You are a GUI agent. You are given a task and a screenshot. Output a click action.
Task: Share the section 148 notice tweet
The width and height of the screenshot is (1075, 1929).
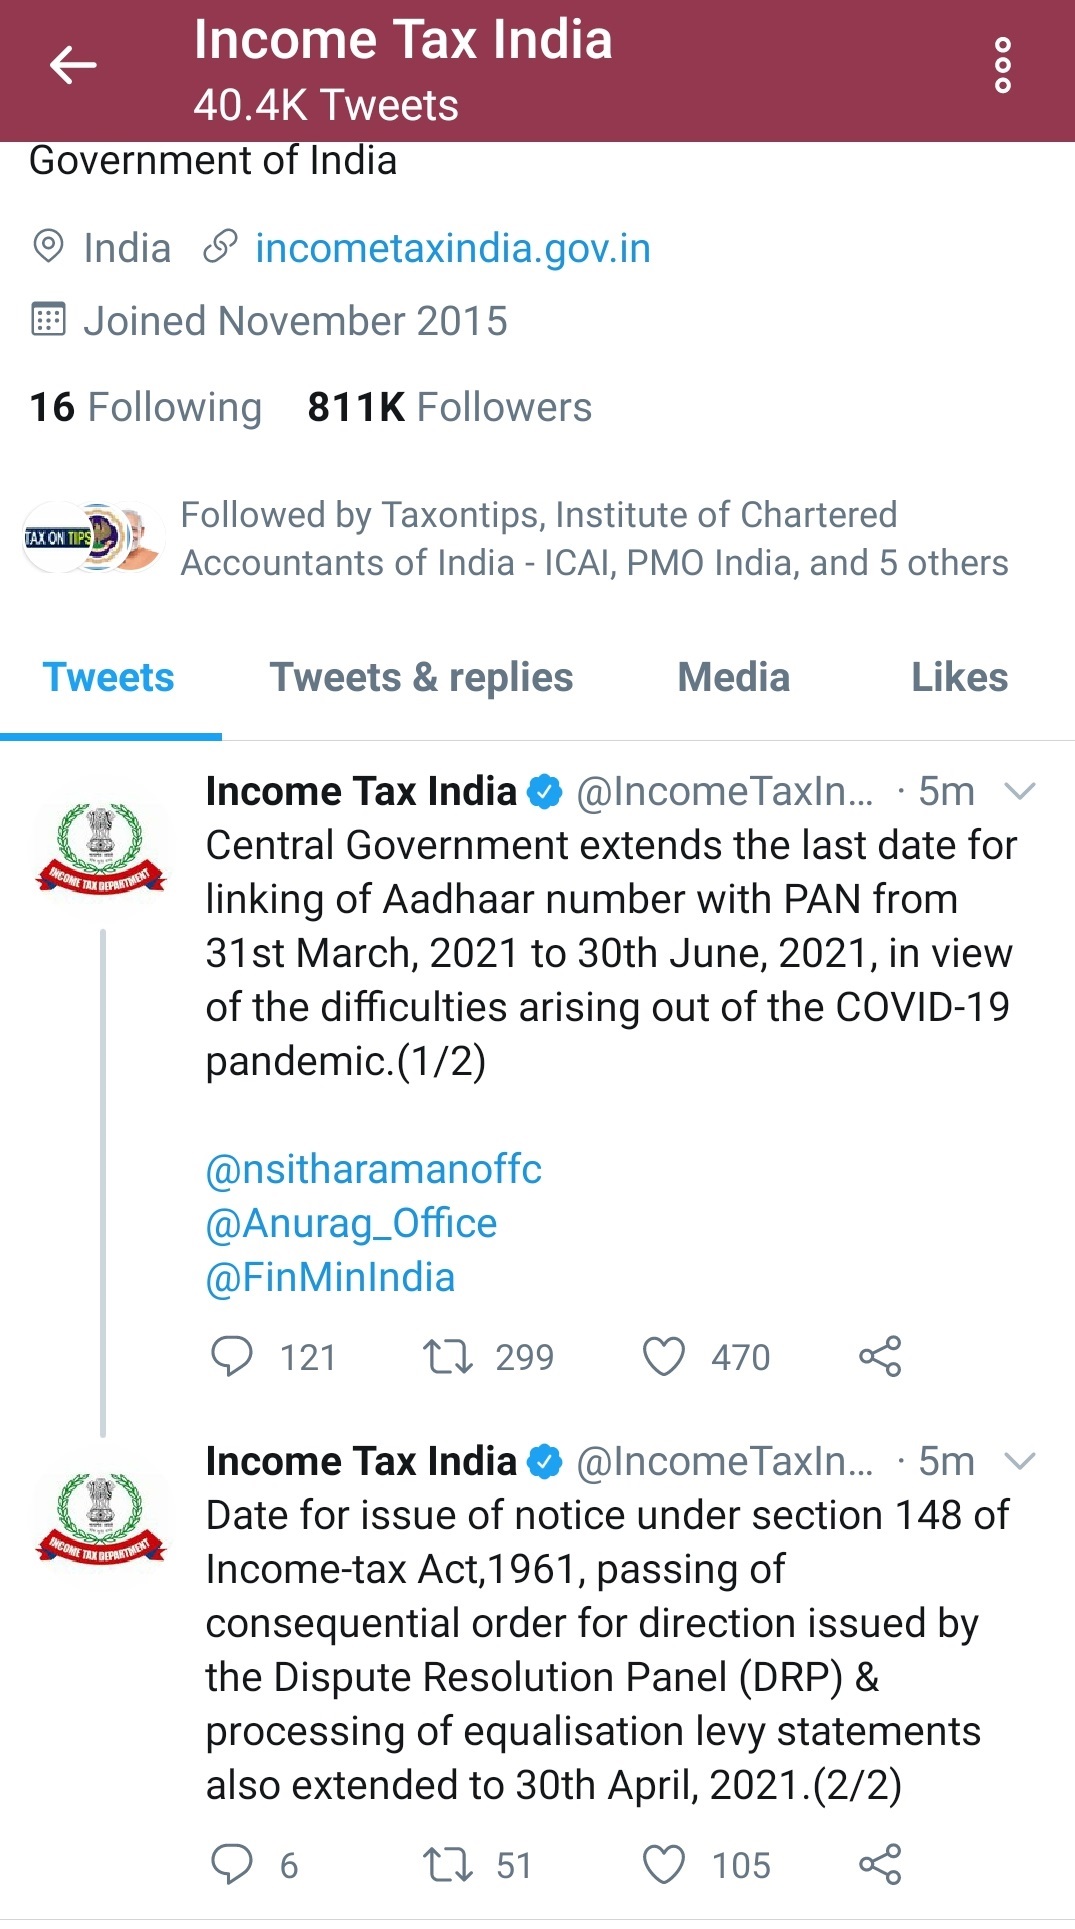point(880,1865)
